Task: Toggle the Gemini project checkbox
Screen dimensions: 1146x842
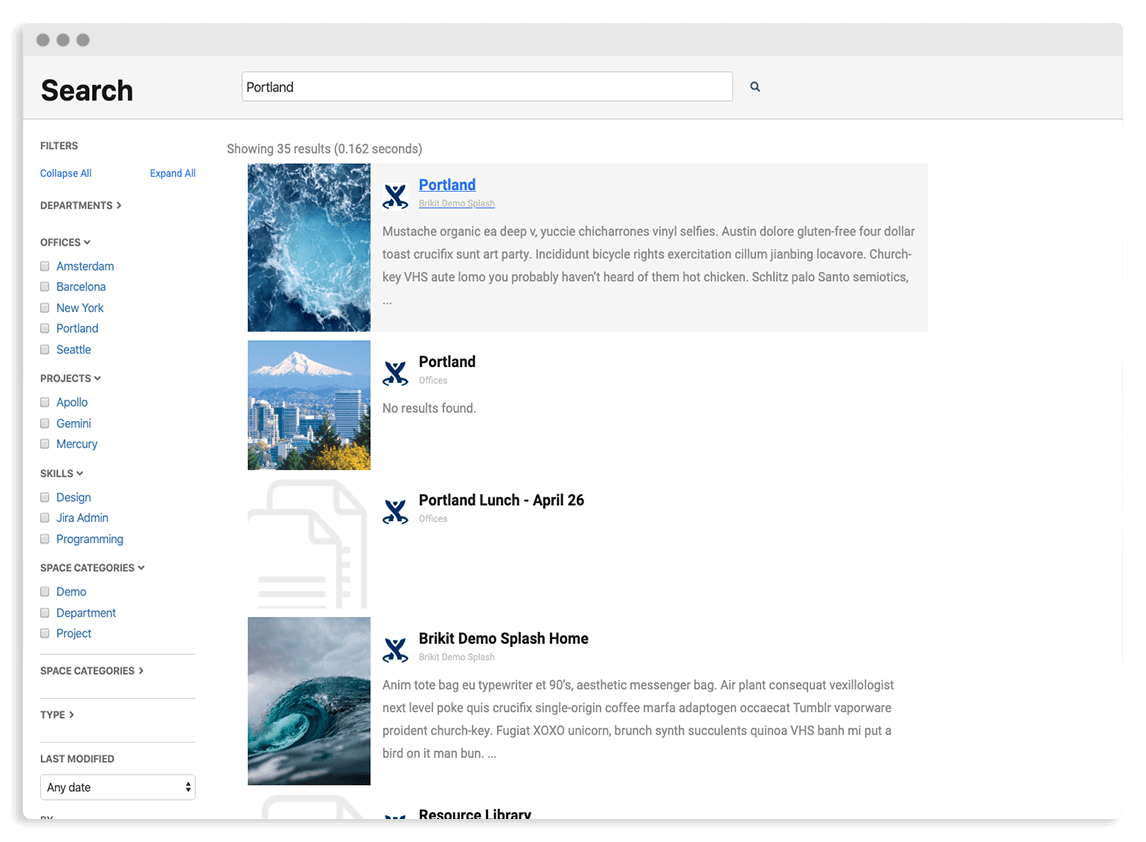Action: coord(45,423)
